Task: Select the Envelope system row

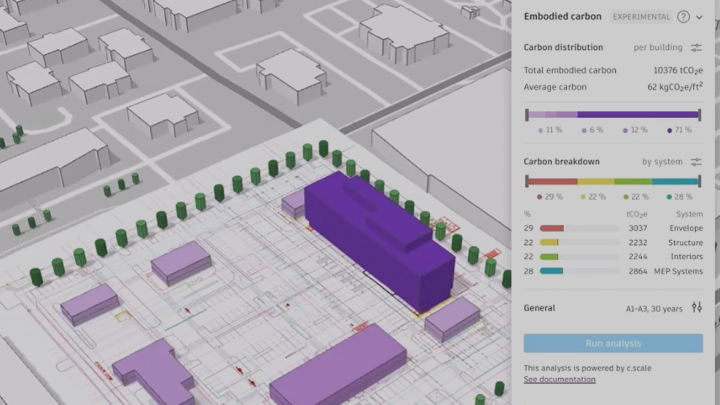Action: [x=613, y=228]
